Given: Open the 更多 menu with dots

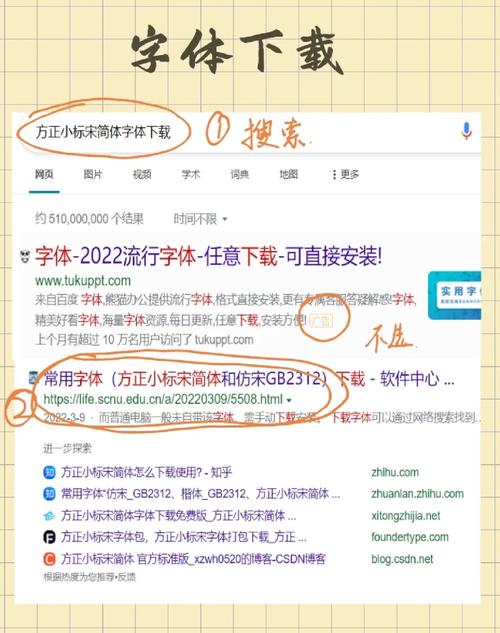Looking at the screenshot, I should tap(345, 174).
